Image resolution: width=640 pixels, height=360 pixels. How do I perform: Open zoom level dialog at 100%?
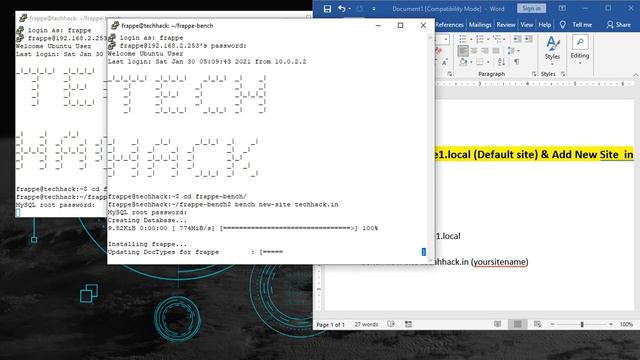tap(626, 324)
